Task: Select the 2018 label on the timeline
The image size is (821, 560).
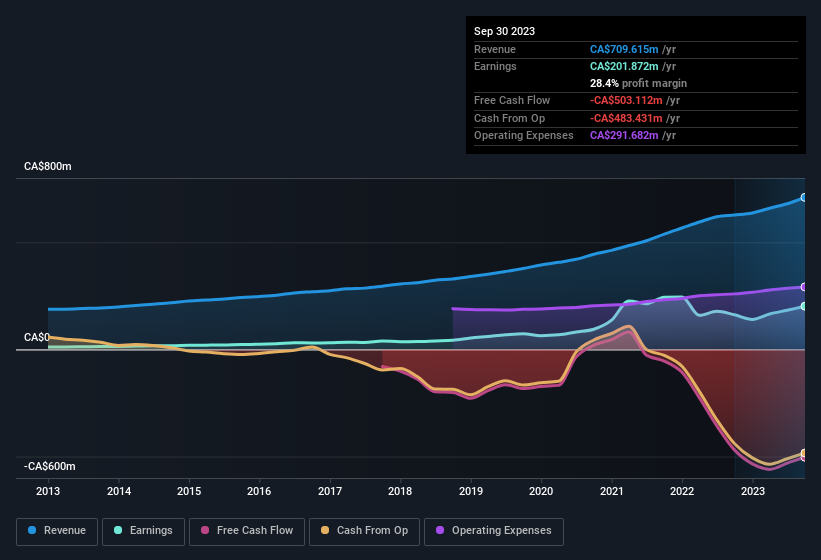Action: [400, 491]
